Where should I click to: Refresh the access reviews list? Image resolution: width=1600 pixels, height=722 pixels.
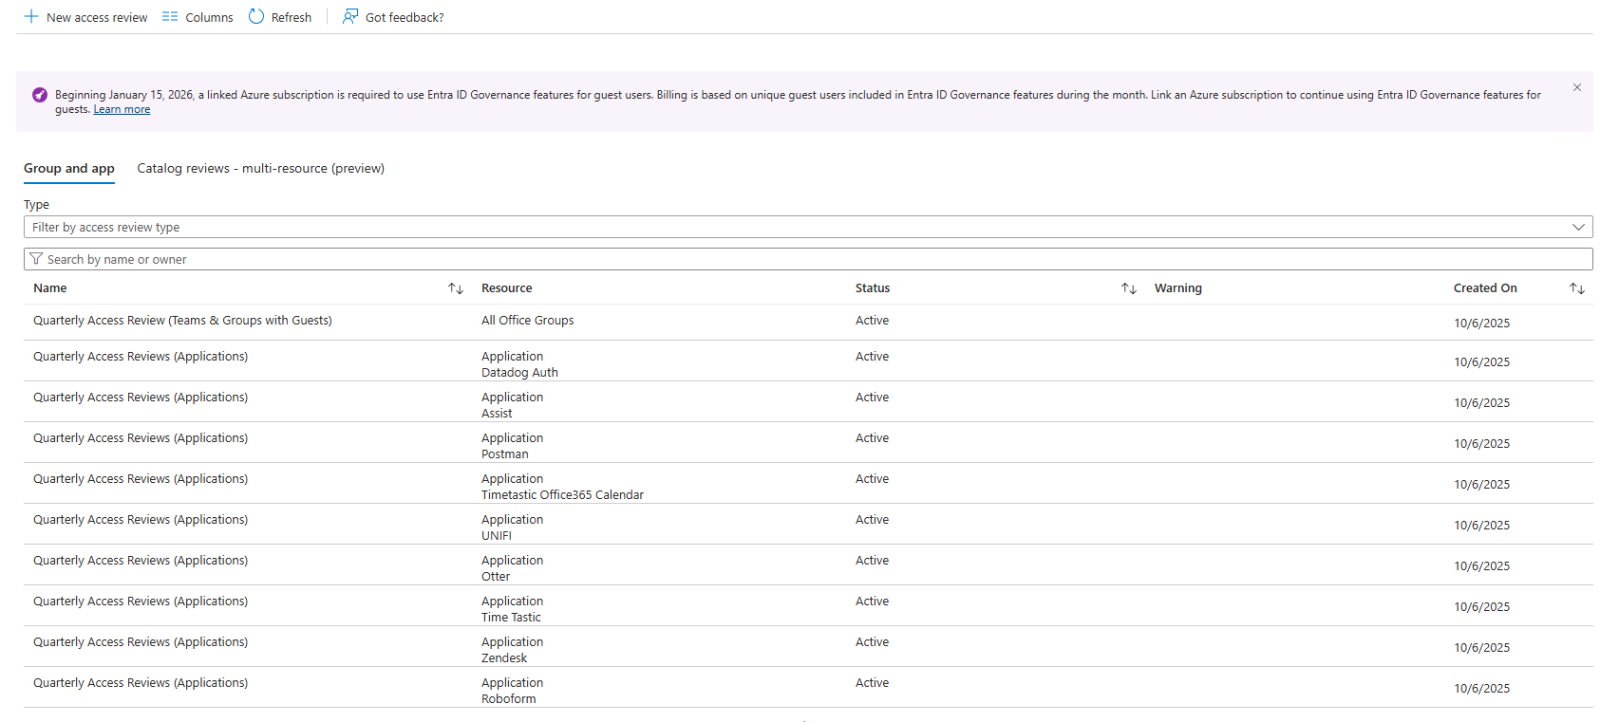[x=280, y=17]
